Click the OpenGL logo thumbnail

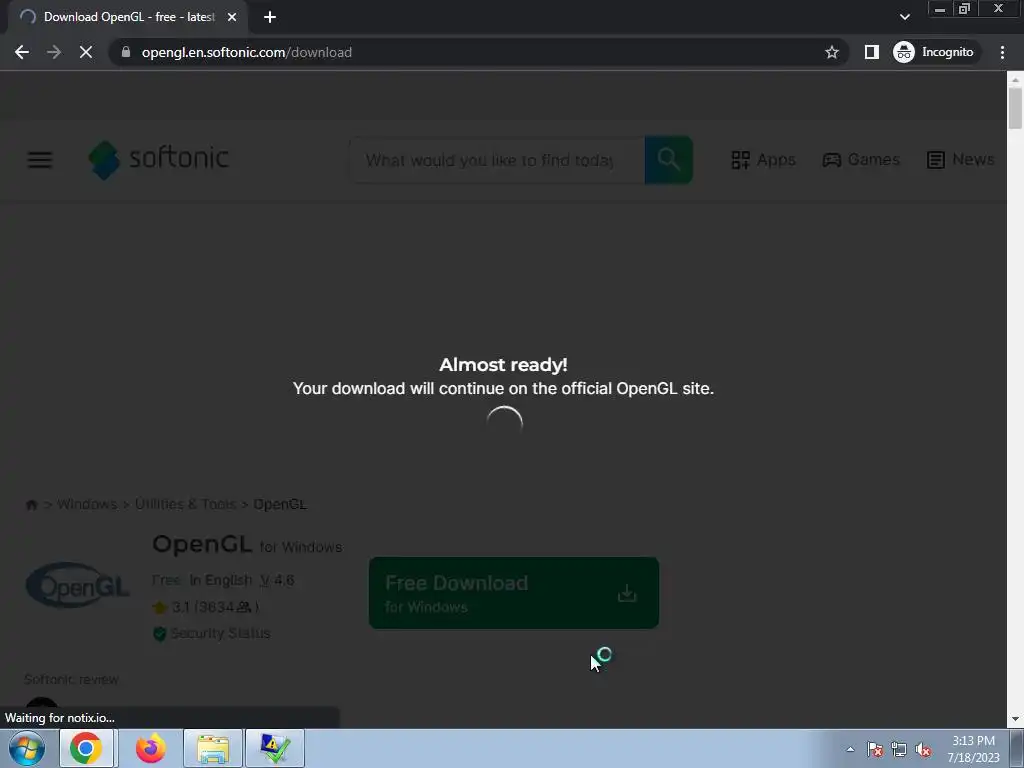[x=78, y=585]
